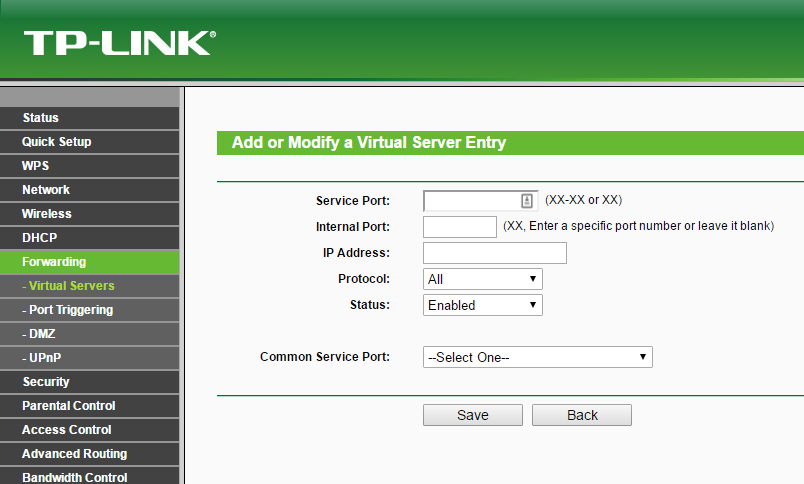The height and width of the screenshot is (484, 804).
Task: Open Advanced Routing menu
Action: coord(90,454)
